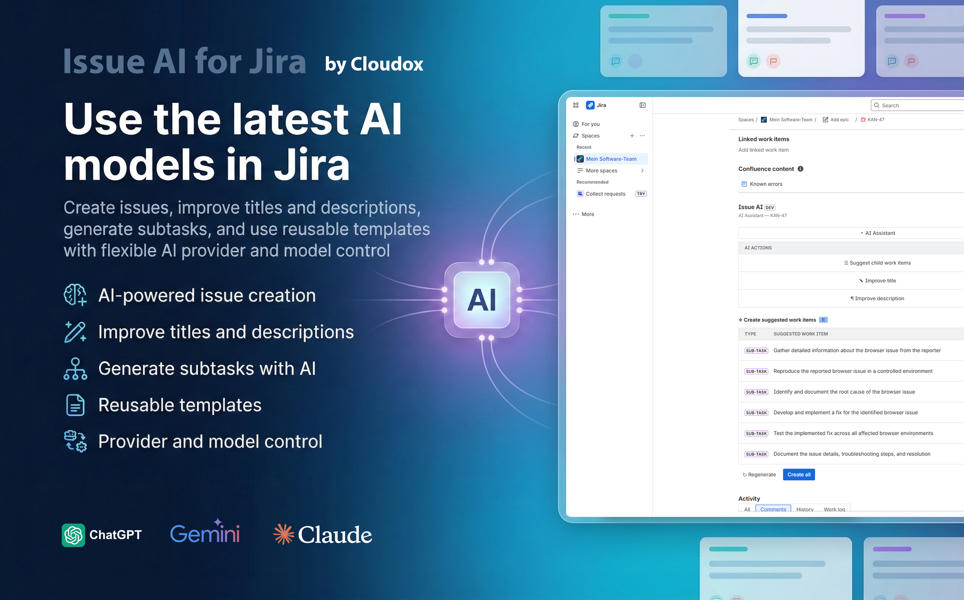Click Add linked work item link
964x600 pixels.
pyautogui.click(x=763, y=150)
